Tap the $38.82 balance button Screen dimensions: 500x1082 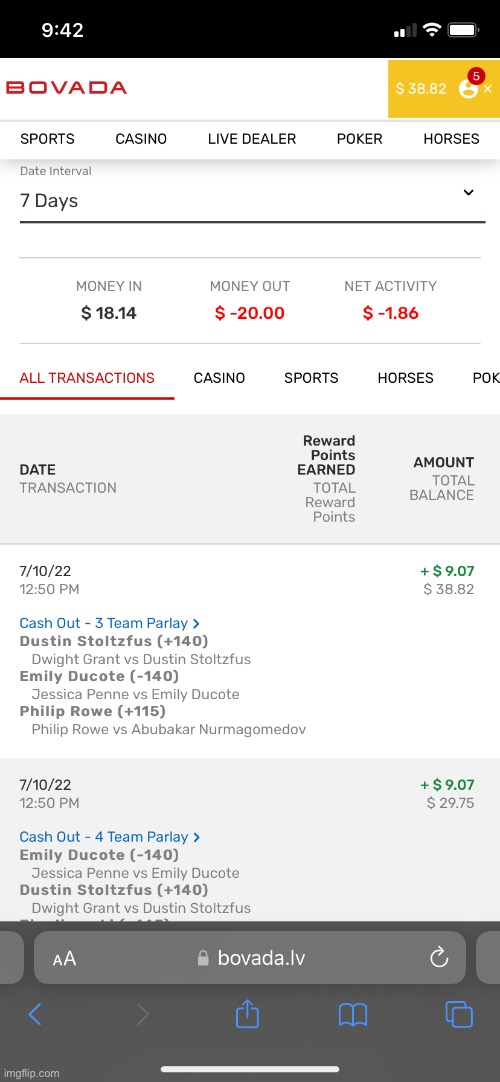pyautogui.click(x=421, y=89)
